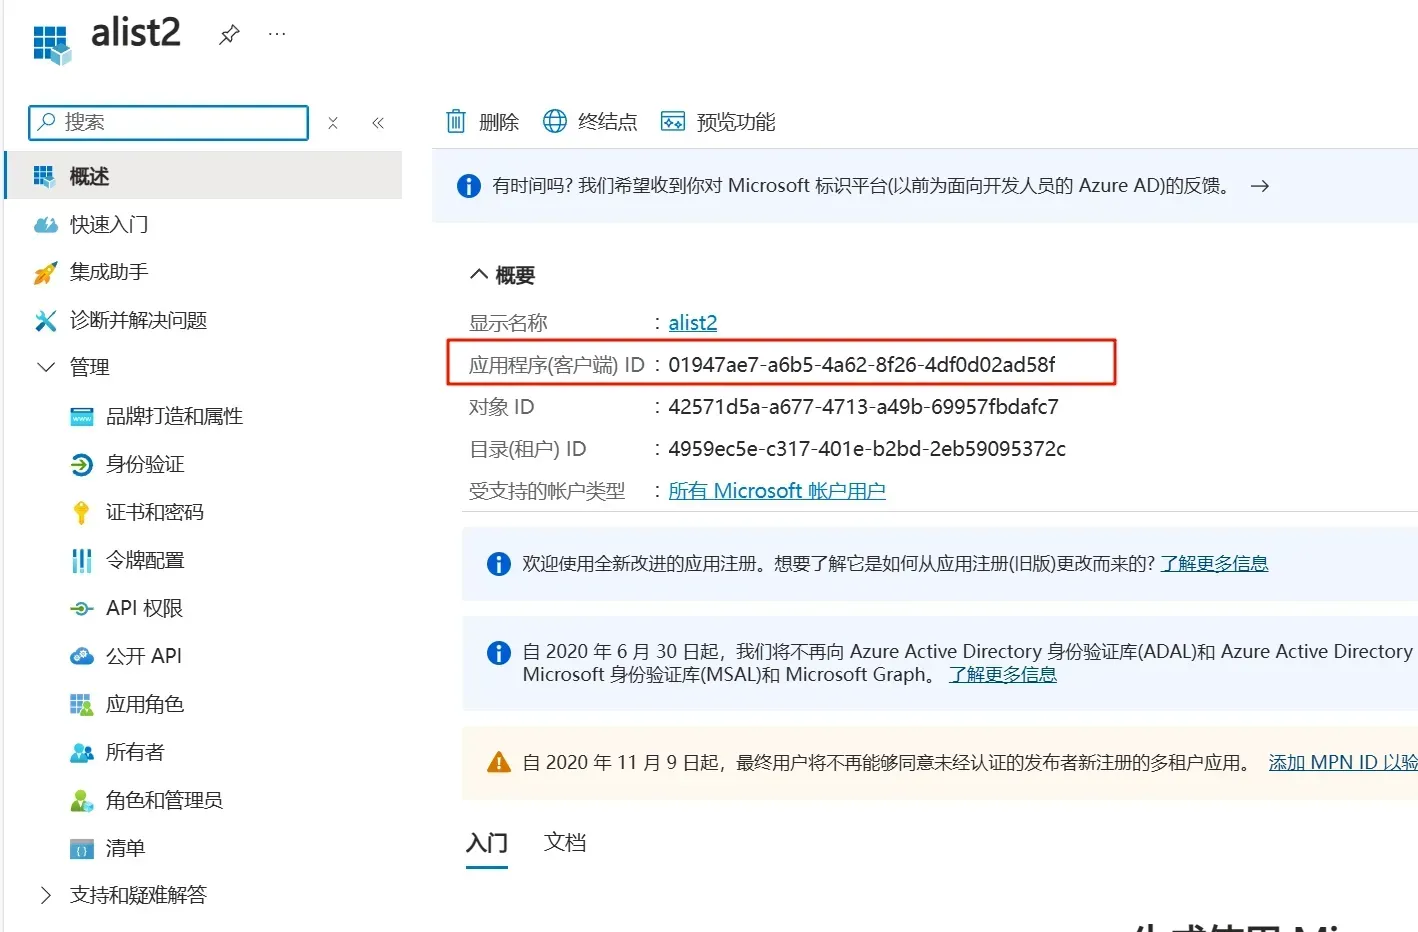
Task: Open 诊断并解决问题 menu item
Action: pos(138,320)
